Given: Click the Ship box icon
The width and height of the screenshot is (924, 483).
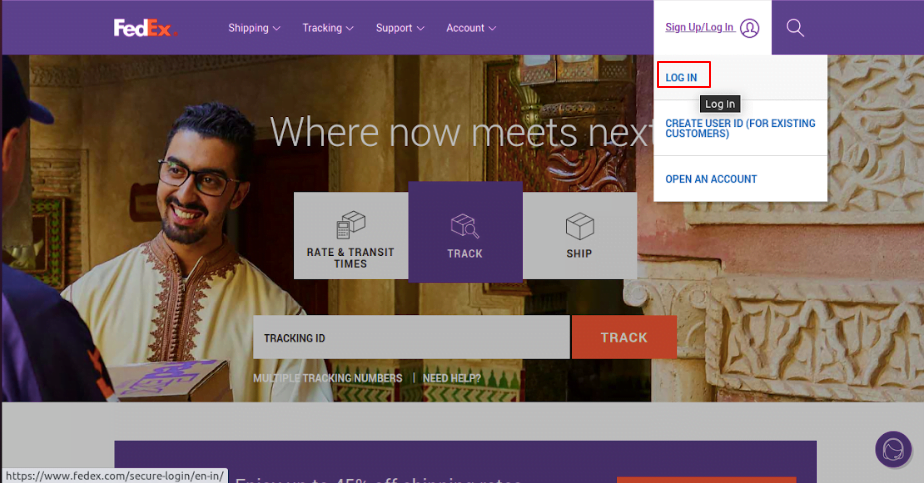Looking at the screenshot, I should coord(579,225).
